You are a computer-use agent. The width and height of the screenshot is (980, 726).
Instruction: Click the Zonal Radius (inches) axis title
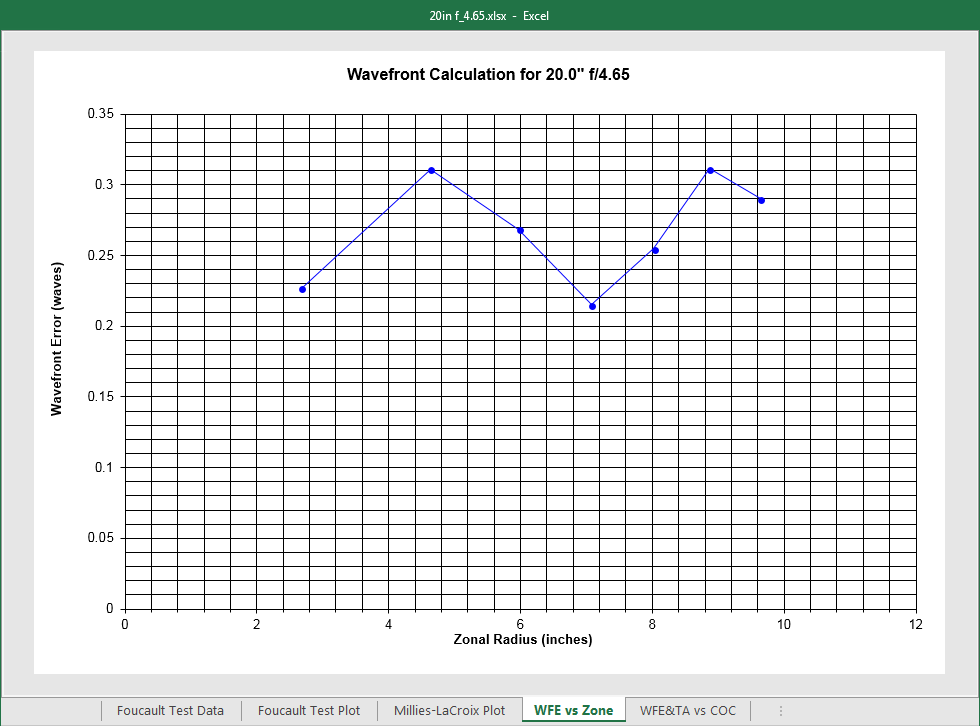(522, 640)
